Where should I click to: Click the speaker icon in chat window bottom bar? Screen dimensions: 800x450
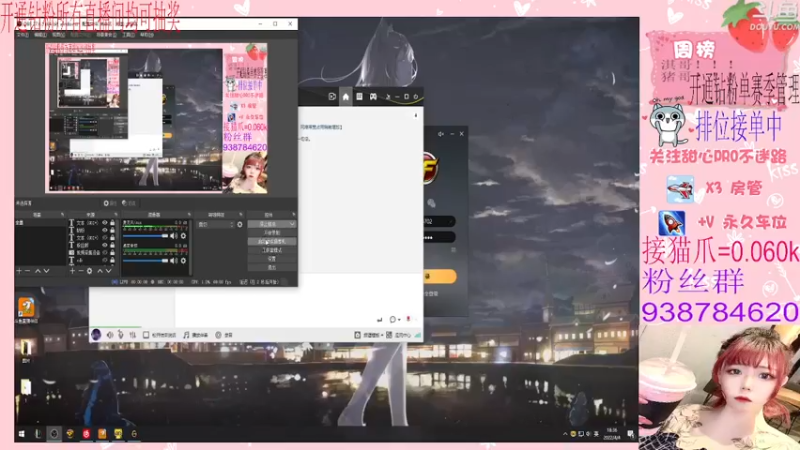pyautogui.click(x=110, y=335)
